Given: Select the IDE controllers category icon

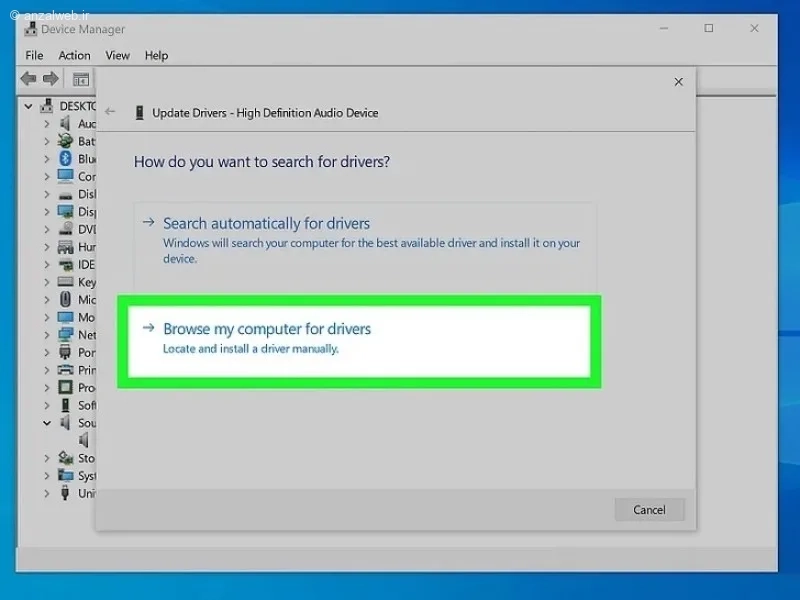Looking at the screenshot, I should pos(65,265).
